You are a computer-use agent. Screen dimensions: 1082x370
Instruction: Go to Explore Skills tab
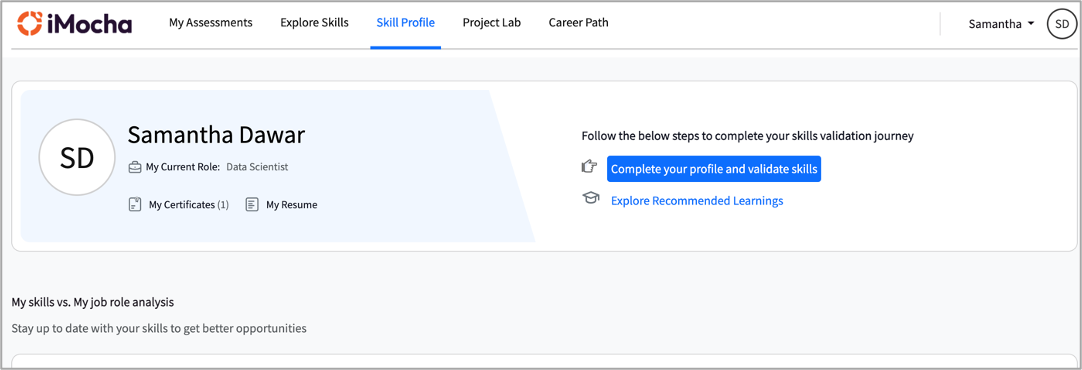(x=315, y=23)
